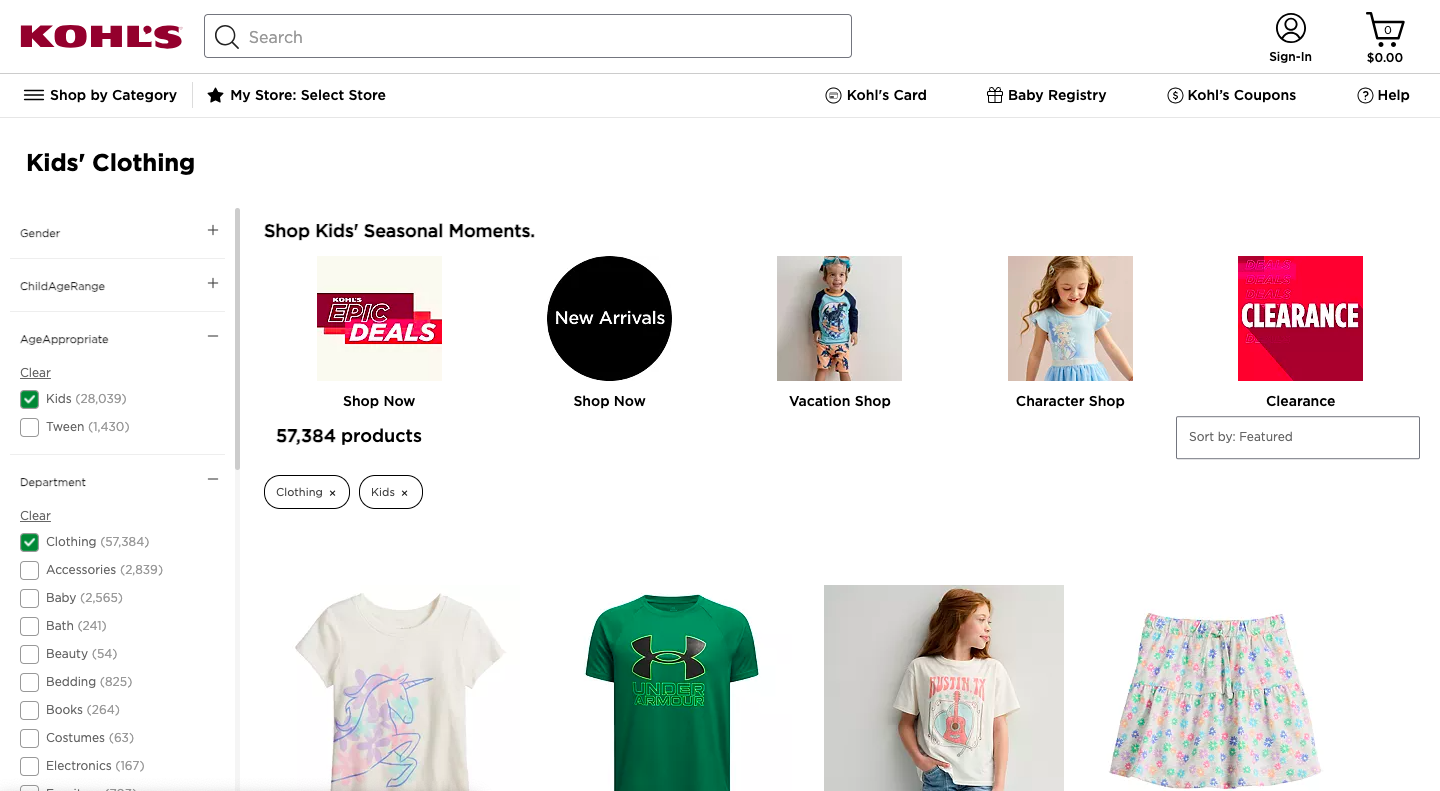
Task: Select My Store: Select Store
Action: pos(297,95)
